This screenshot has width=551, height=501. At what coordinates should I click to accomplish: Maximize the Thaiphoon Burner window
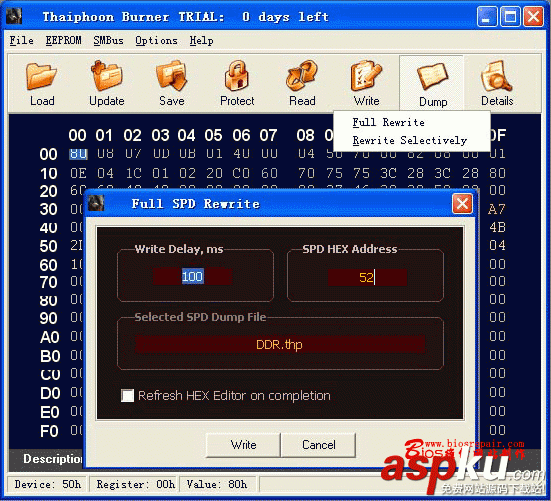point(510,17)
